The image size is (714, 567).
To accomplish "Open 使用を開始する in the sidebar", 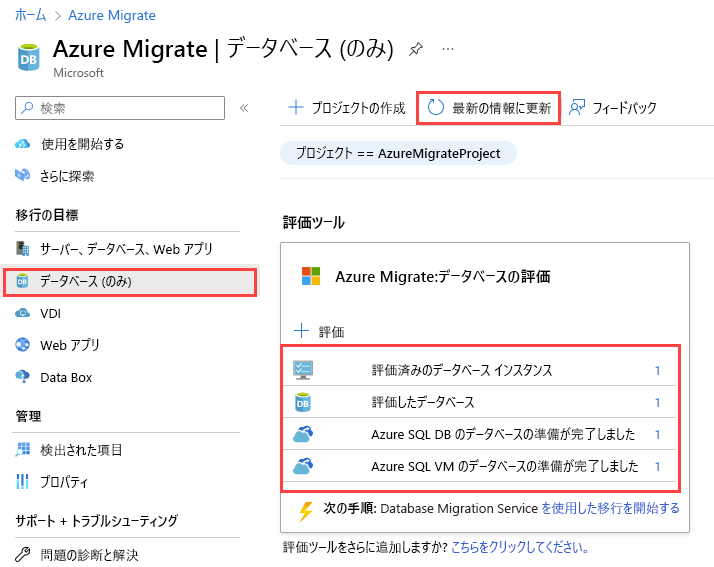I will [x=82, y=144].
